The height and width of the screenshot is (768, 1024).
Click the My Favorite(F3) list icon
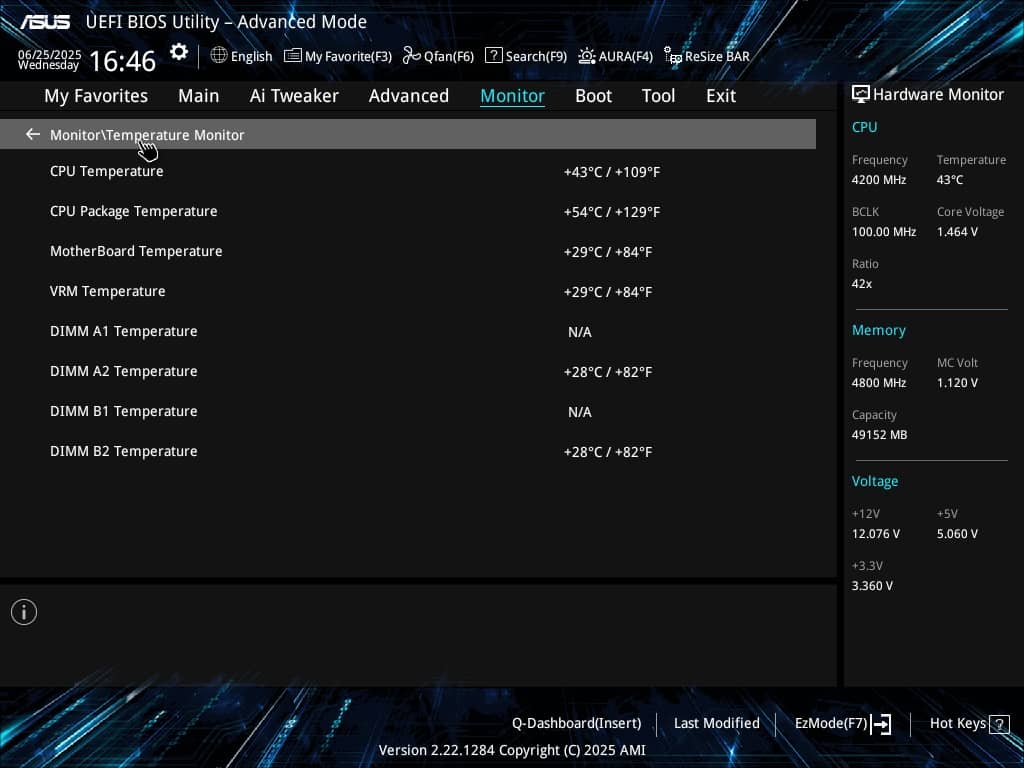293,56
